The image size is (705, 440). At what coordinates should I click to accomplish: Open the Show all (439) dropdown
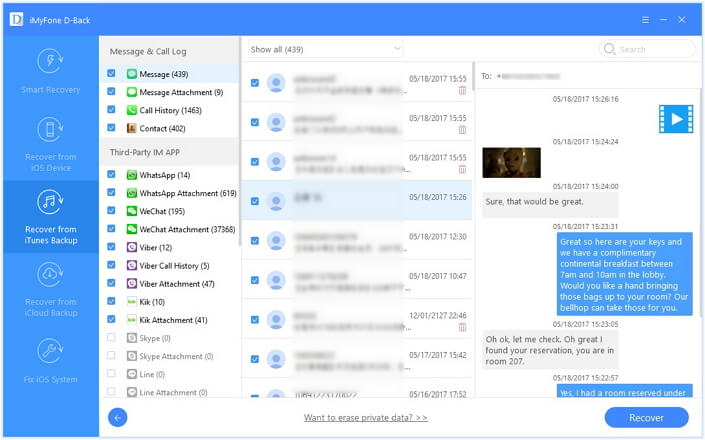click(325, 49)
